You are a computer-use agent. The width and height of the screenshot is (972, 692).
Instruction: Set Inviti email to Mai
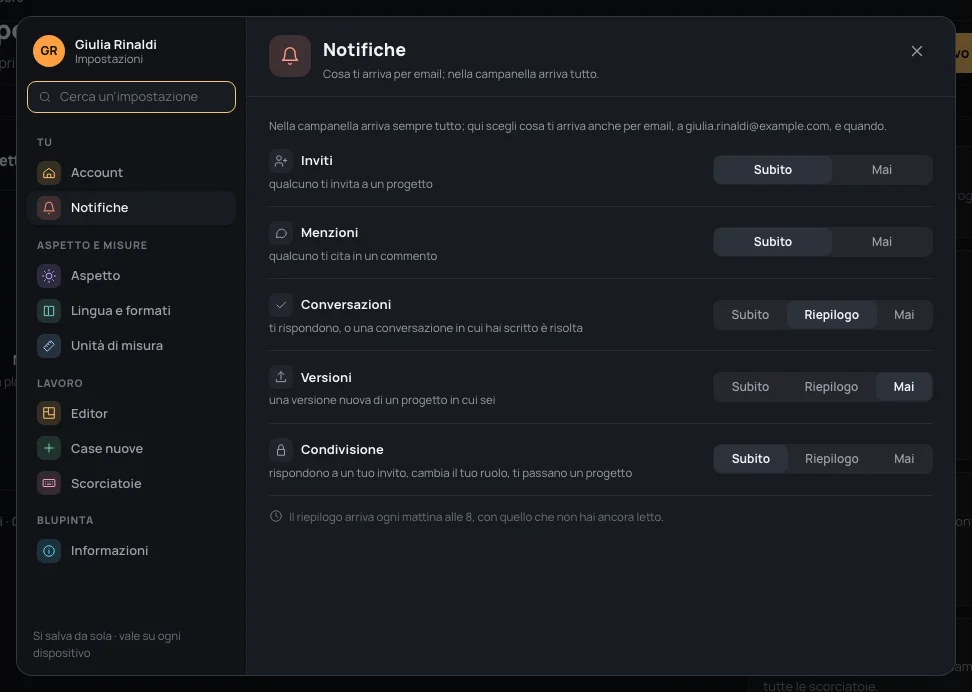point(881,170)
